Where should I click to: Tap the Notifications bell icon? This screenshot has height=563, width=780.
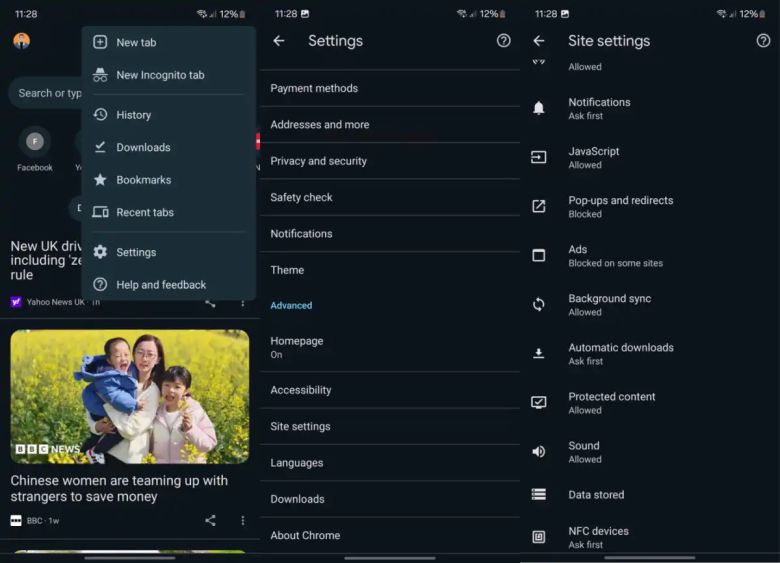click(539, 108)
